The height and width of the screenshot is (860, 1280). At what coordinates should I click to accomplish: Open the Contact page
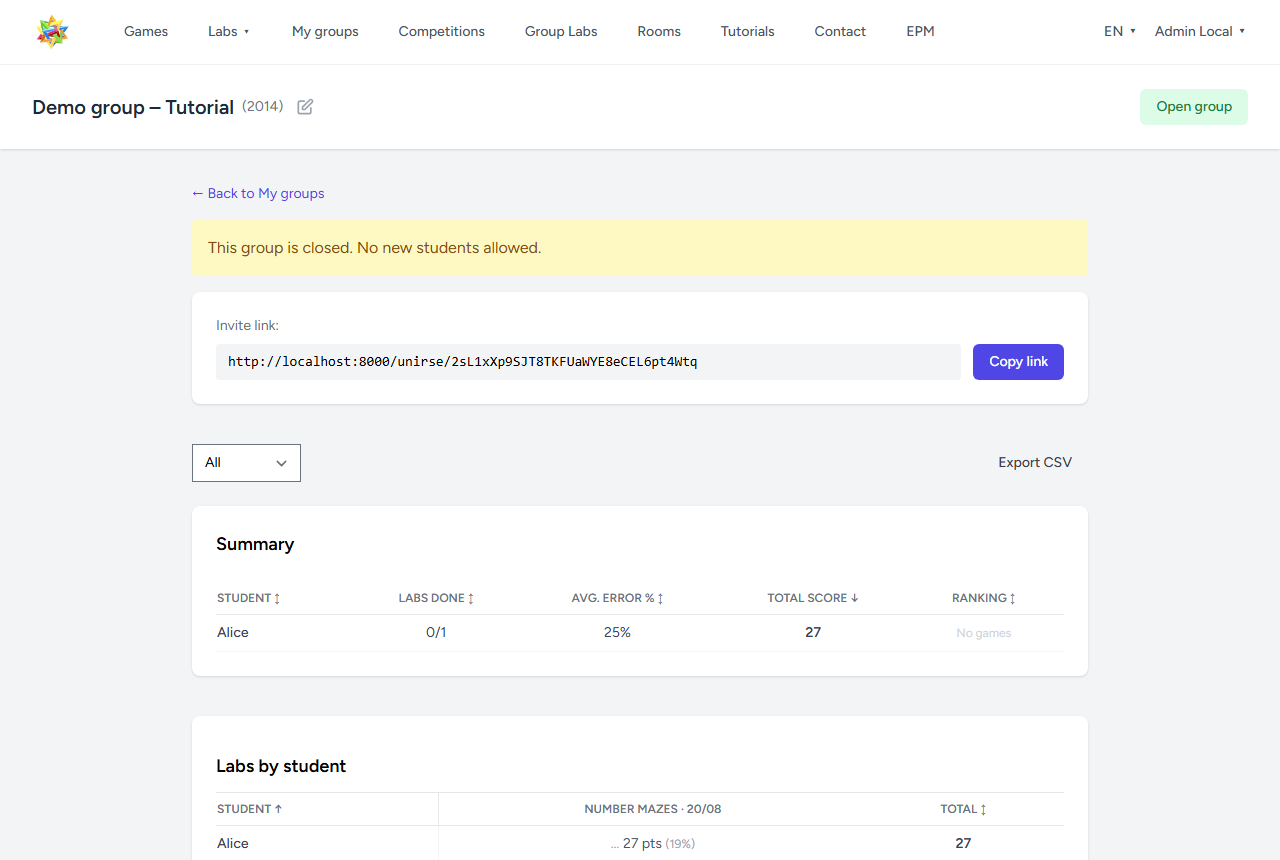point(840,32)
